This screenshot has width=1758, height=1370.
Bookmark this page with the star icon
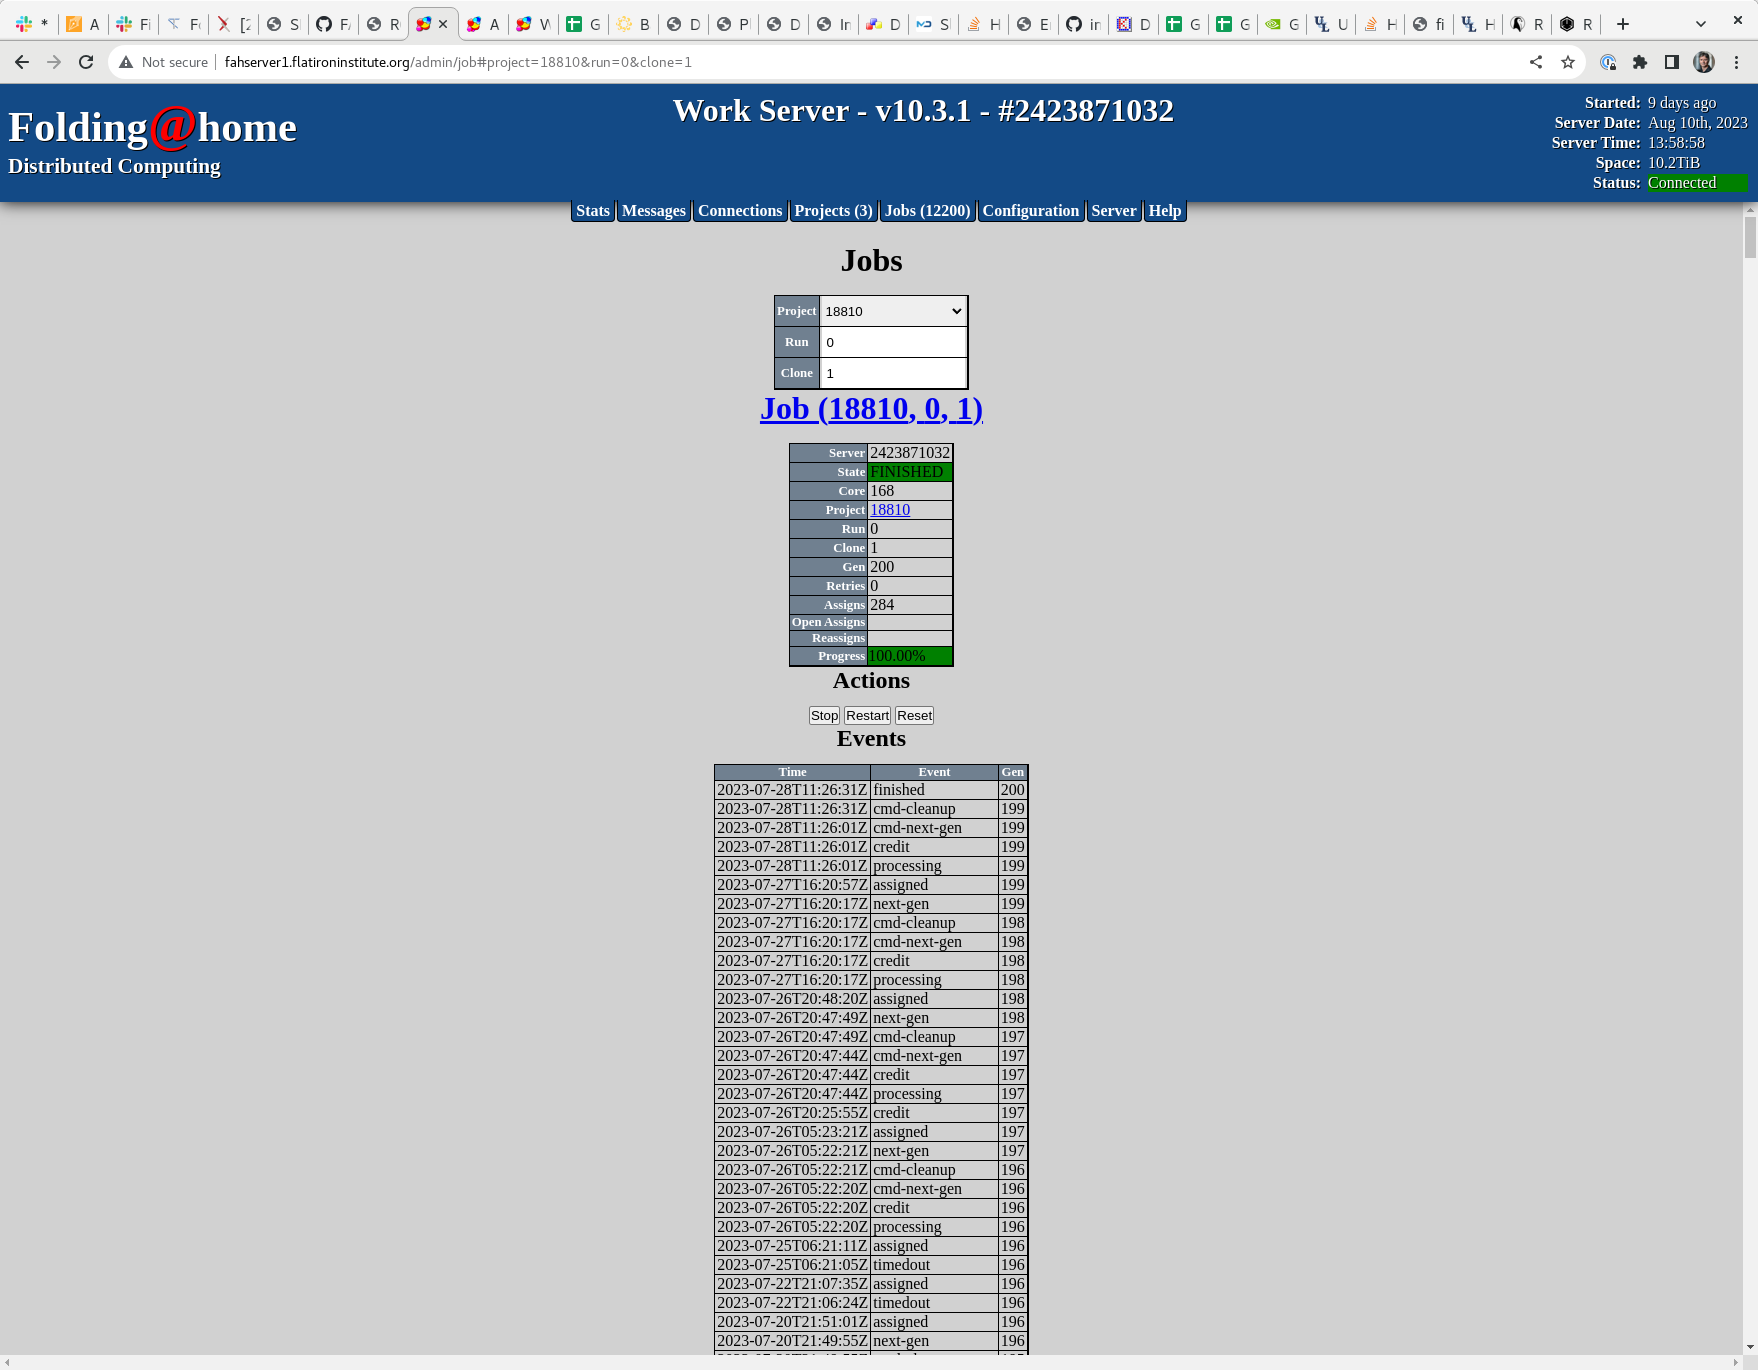[1568, 62]
